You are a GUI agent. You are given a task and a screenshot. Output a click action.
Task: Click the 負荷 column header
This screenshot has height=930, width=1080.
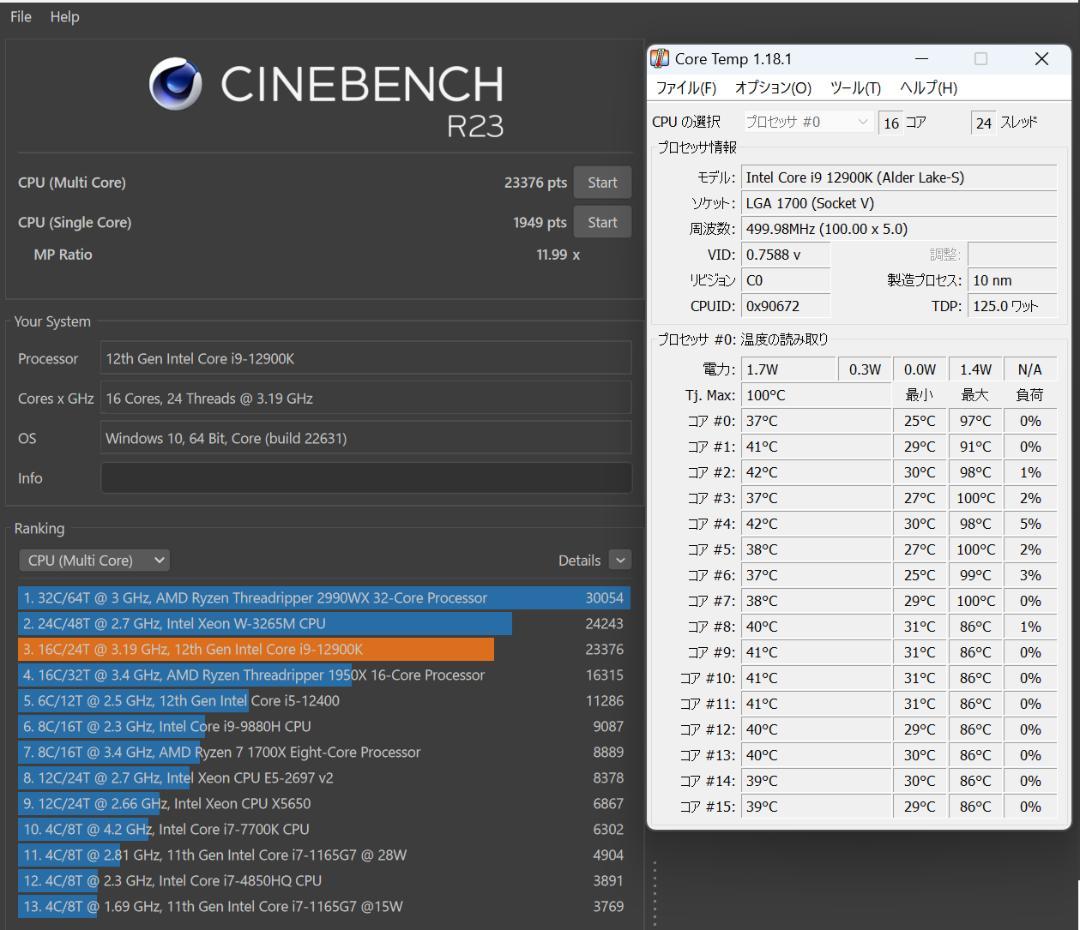coord(1030,395)
